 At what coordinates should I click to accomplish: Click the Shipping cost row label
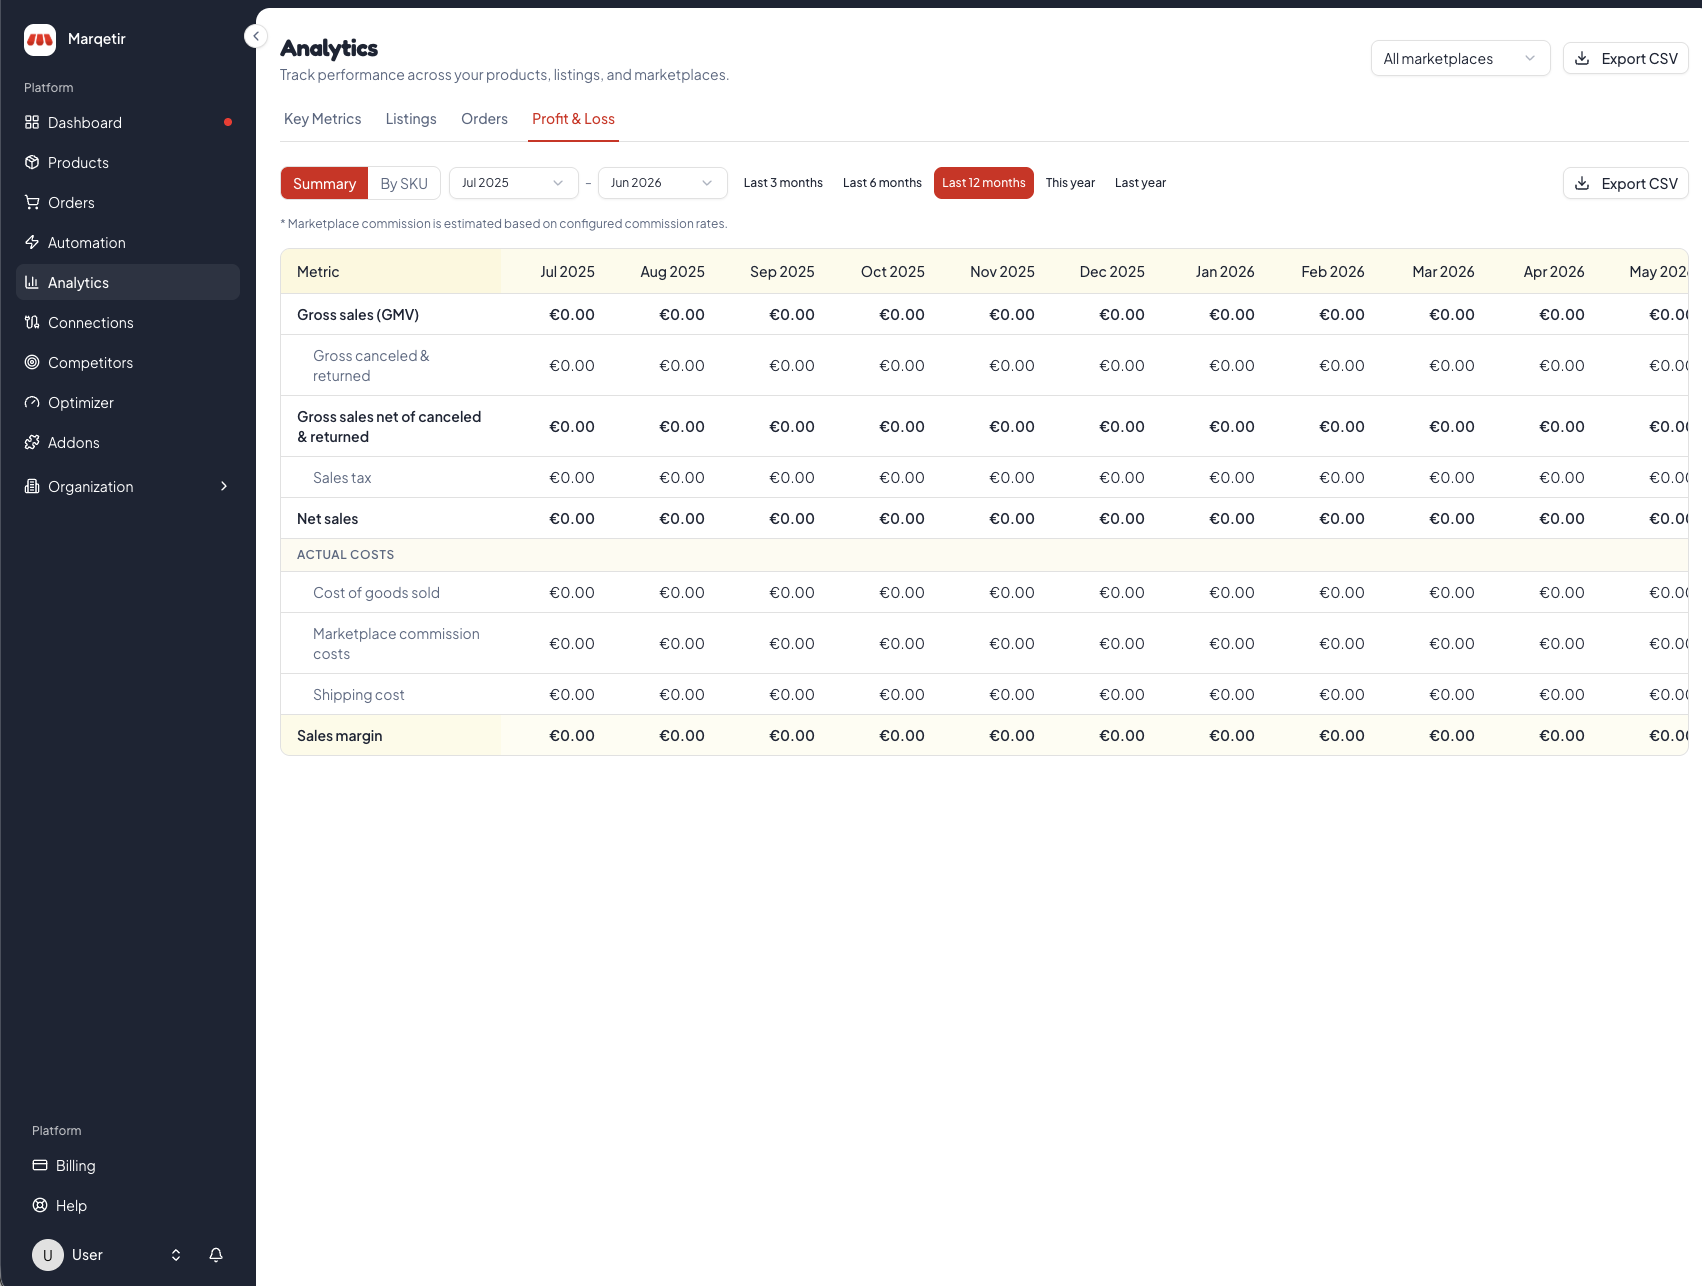coord(358,695)
